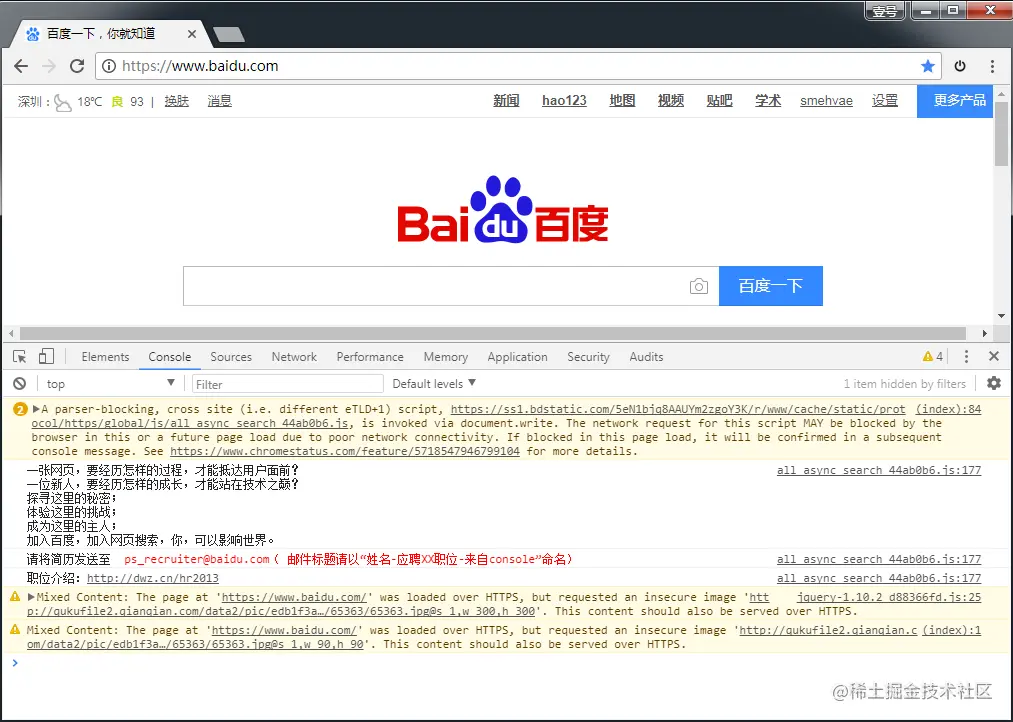1013x722 pixels.
Task: Open the Network tab
Action: 294,356
